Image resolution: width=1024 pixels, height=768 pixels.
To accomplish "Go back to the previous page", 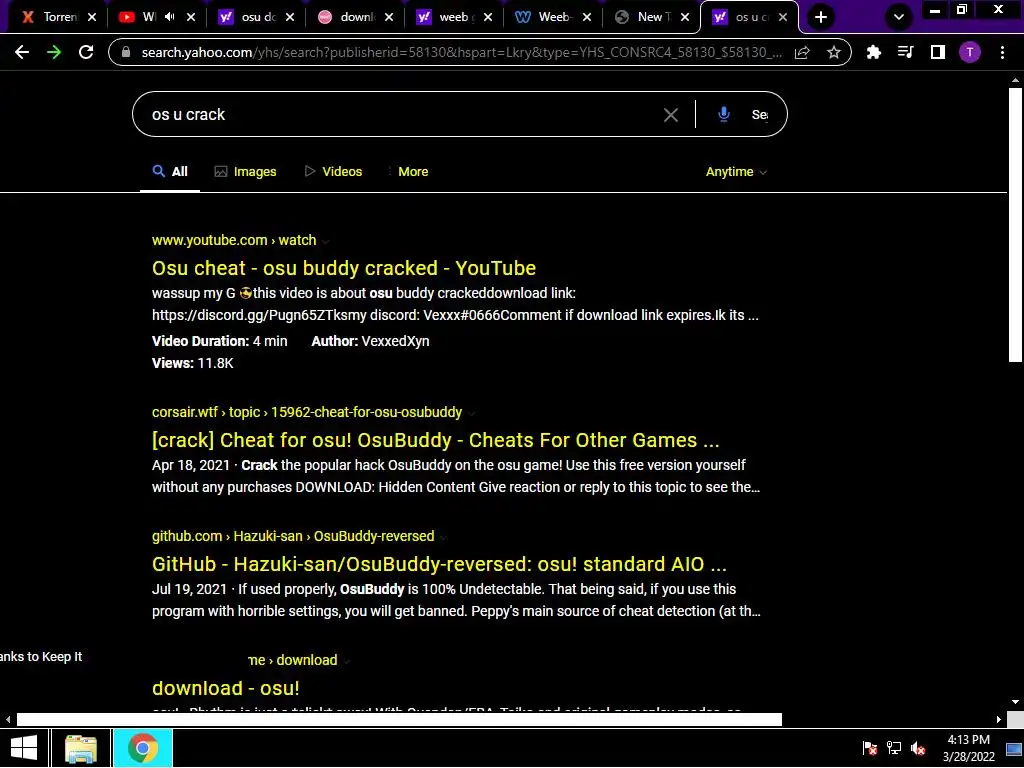I will coord(22,52).
